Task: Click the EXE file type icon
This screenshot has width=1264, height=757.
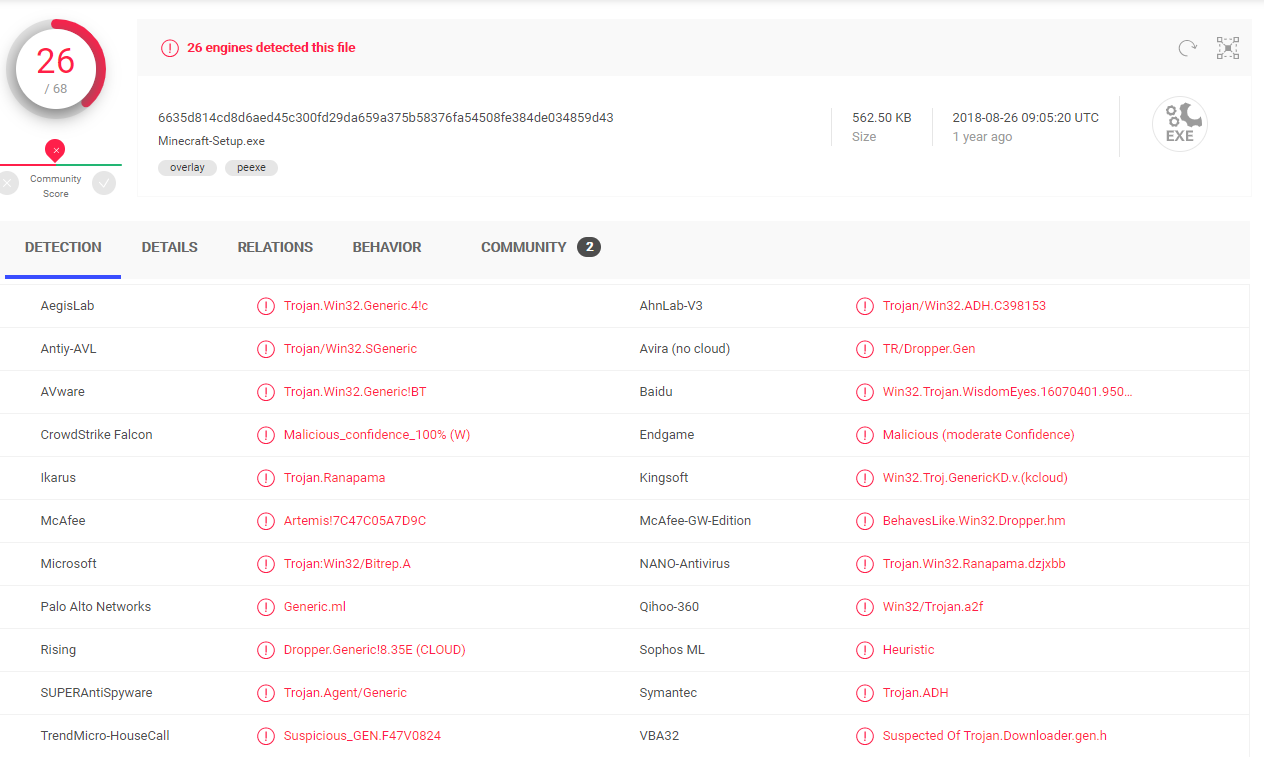Action: pyautogui.click(x=1179, y=125)
